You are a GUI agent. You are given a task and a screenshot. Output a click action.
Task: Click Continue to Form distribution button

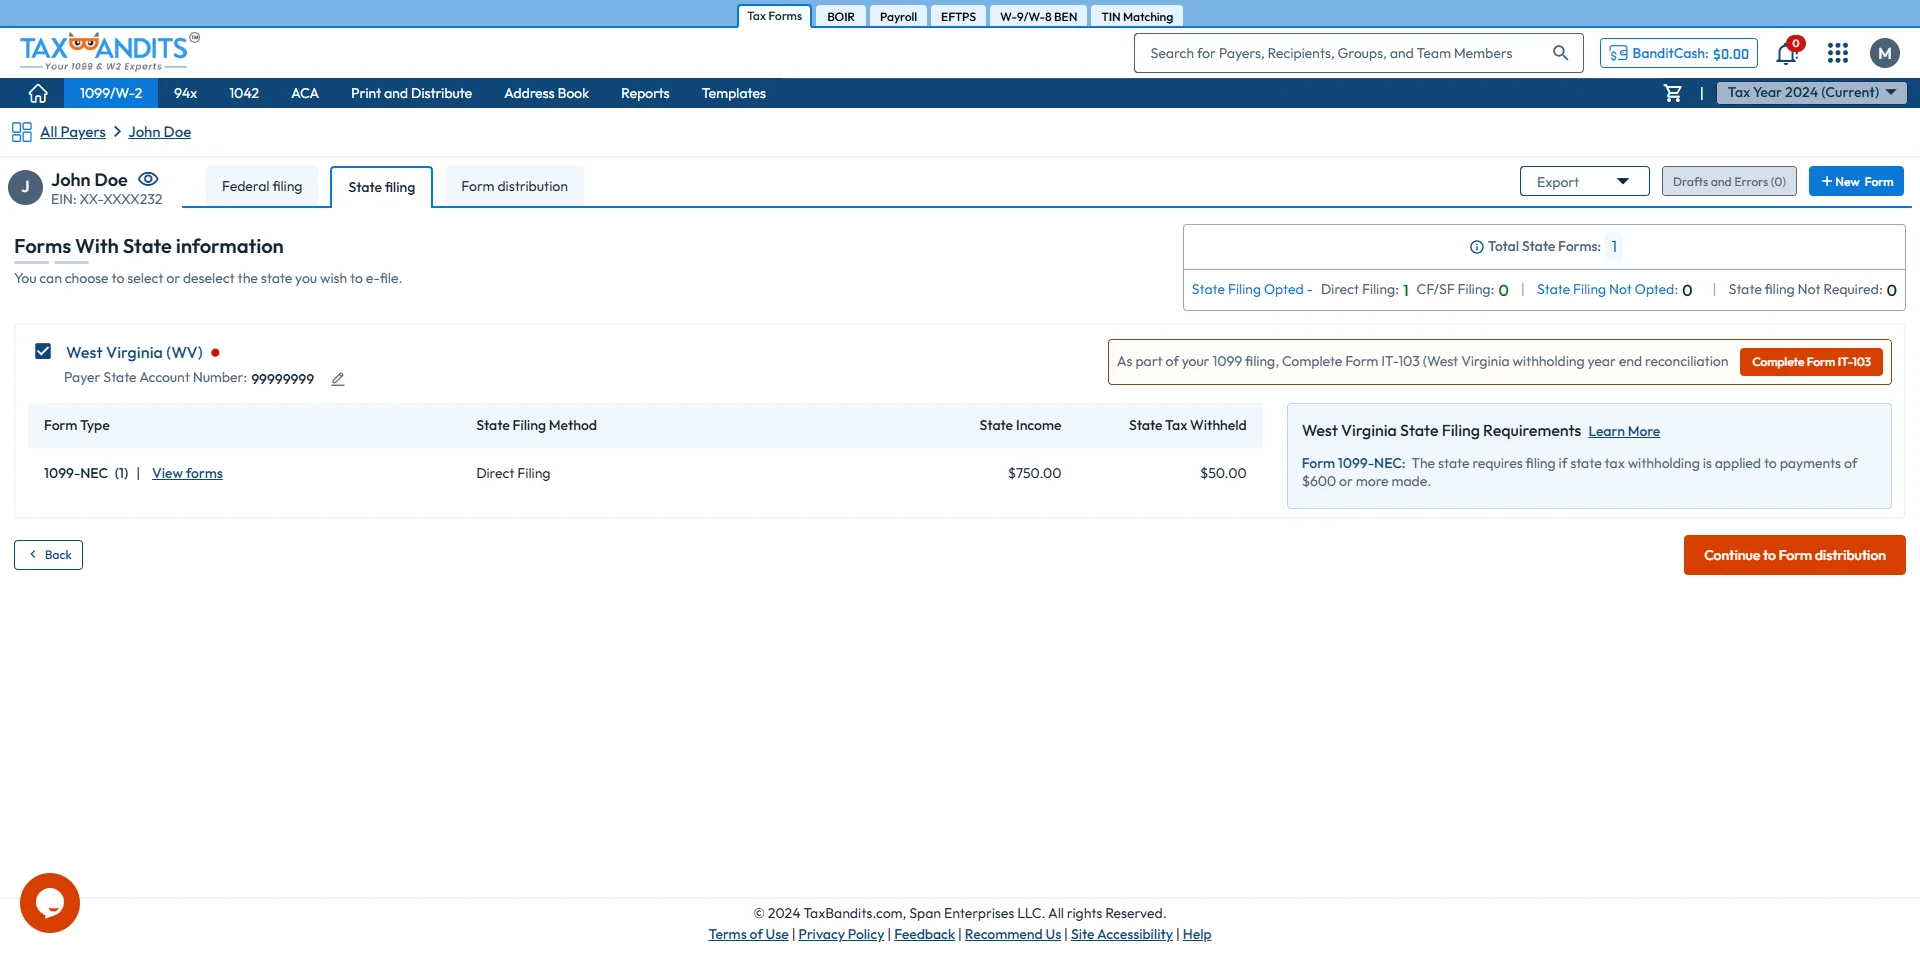(1794, 555)
